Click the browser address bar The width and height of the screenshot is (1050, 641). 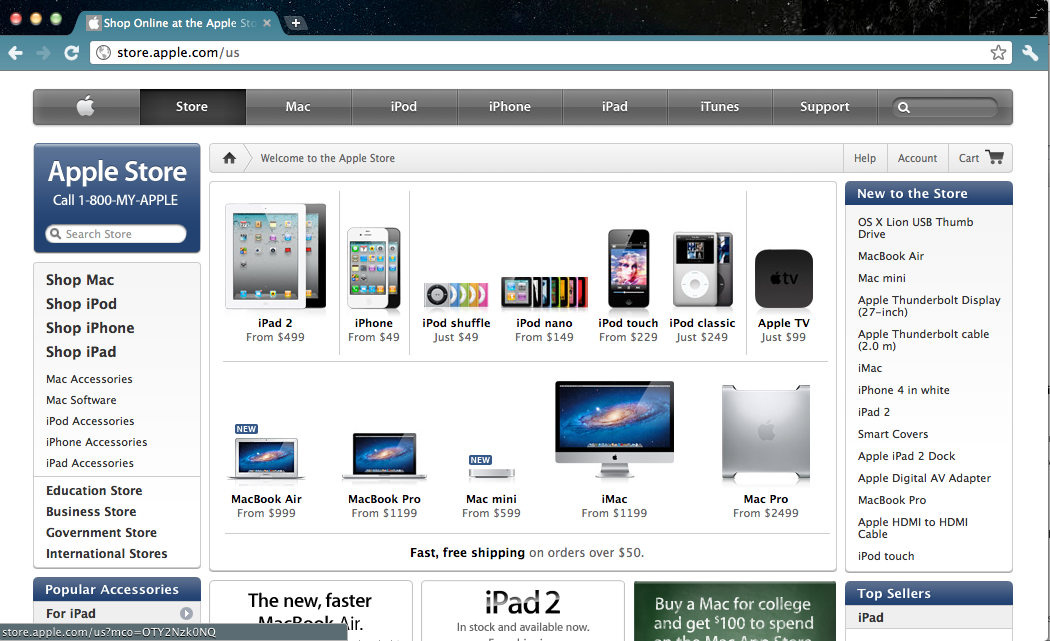549,52
